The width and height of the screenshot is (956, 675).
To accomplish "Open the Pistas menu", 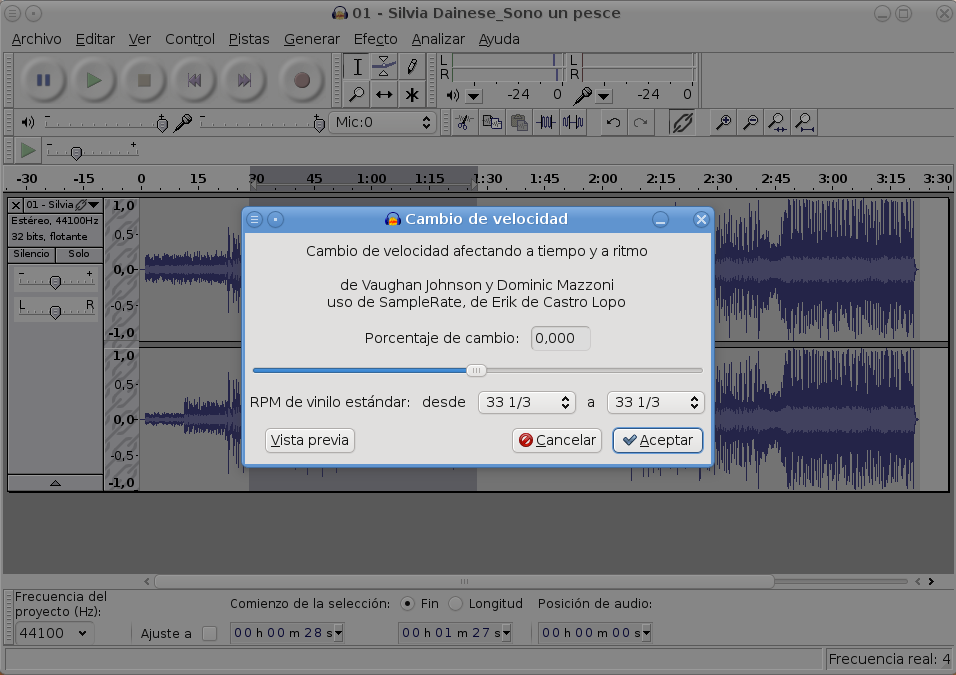I will click(249, 39).
